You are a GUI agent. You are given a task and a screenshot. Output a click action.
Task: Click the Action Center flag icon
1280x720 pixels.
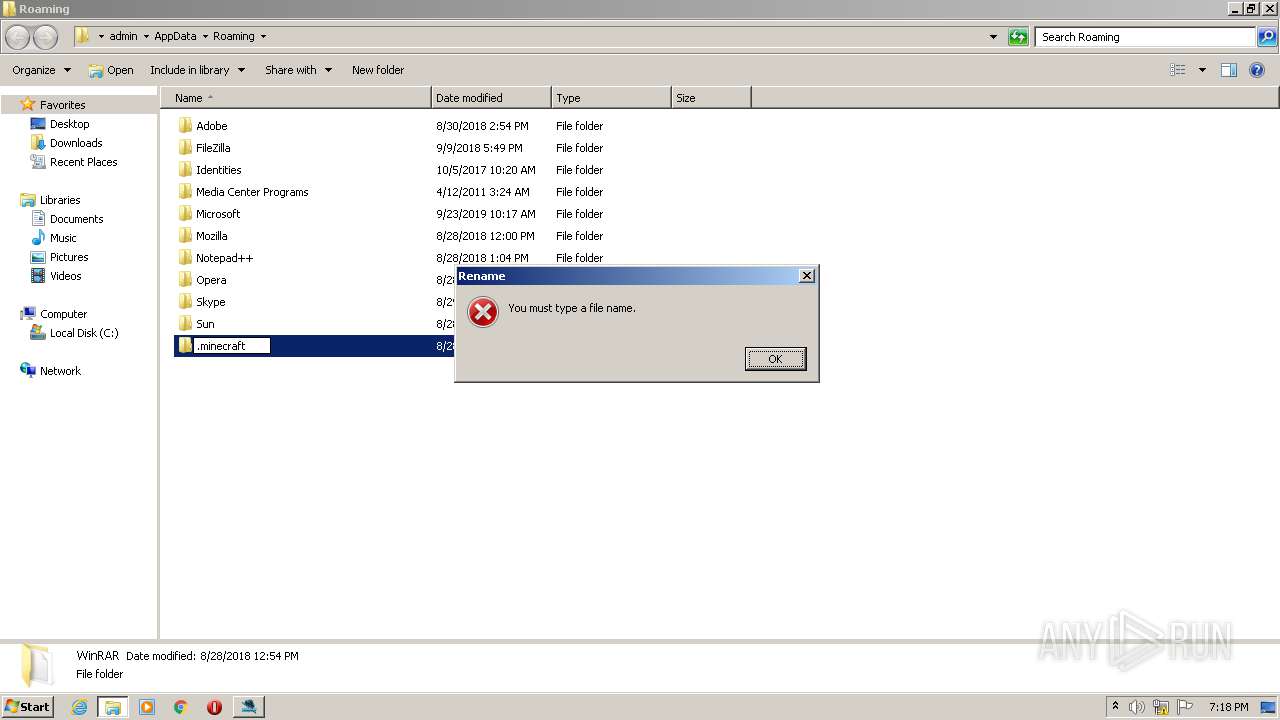1185,707
